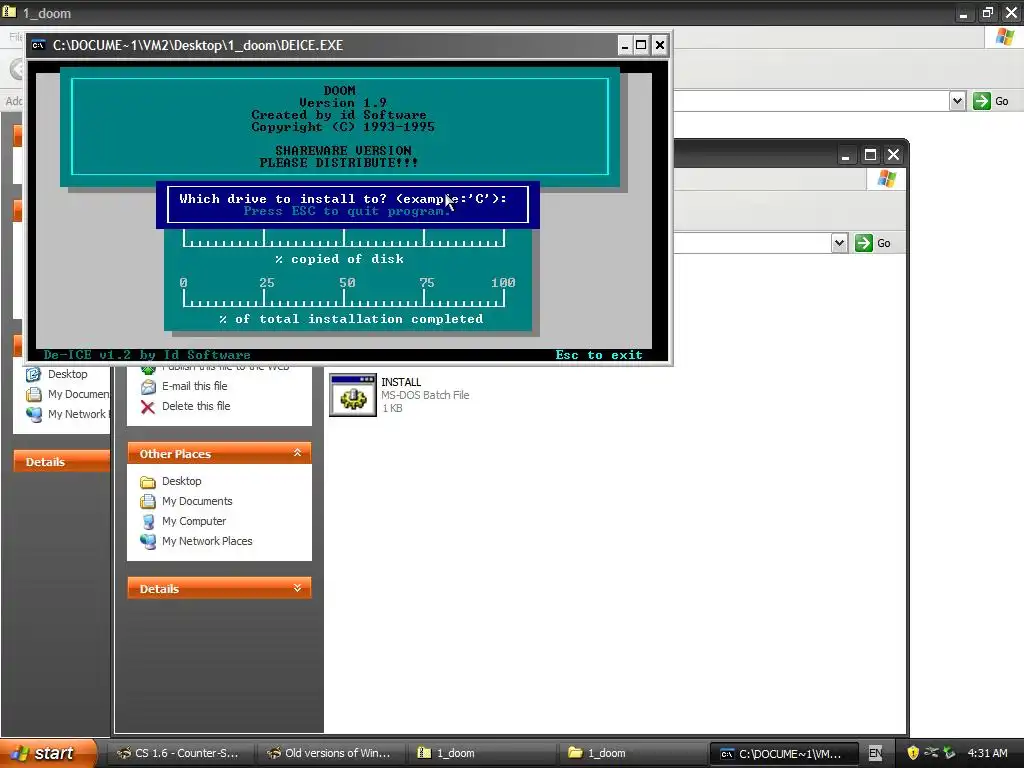Image resolution: width=1024 pixels, height=768 pixels.
Task: Click My Computer link in Other Places
Action: pyautogui.click(x=194, y=521)
